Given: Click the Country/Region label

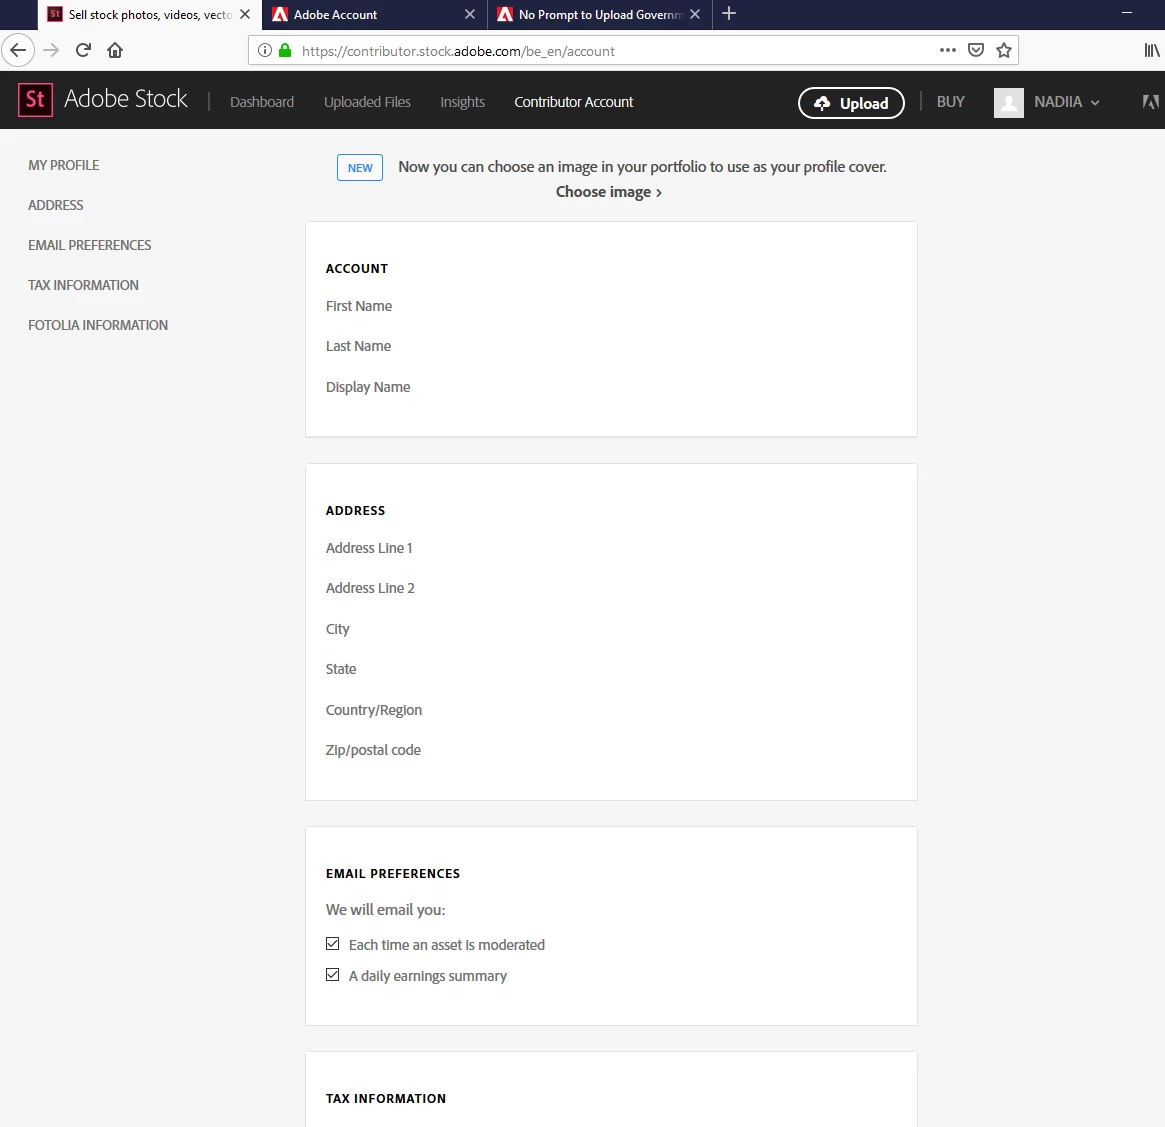Looking at the screenshot, I should pos(374,710).
